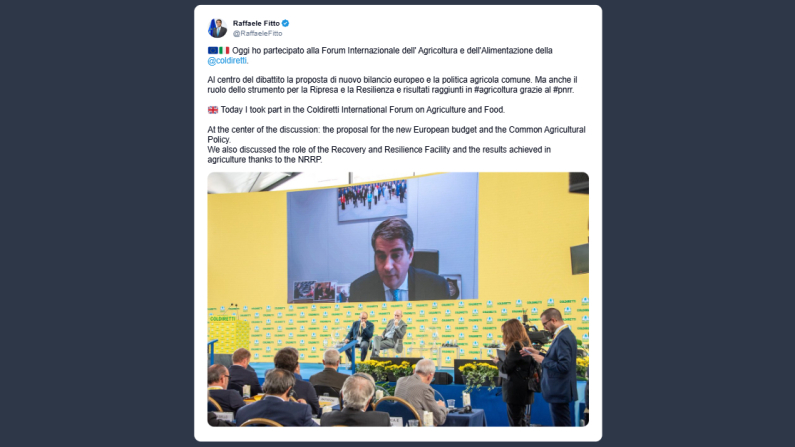Click Raffaele Fitto's profile avatar
Image resolution: width=795 pixels, height=447 pixels.
218,28
